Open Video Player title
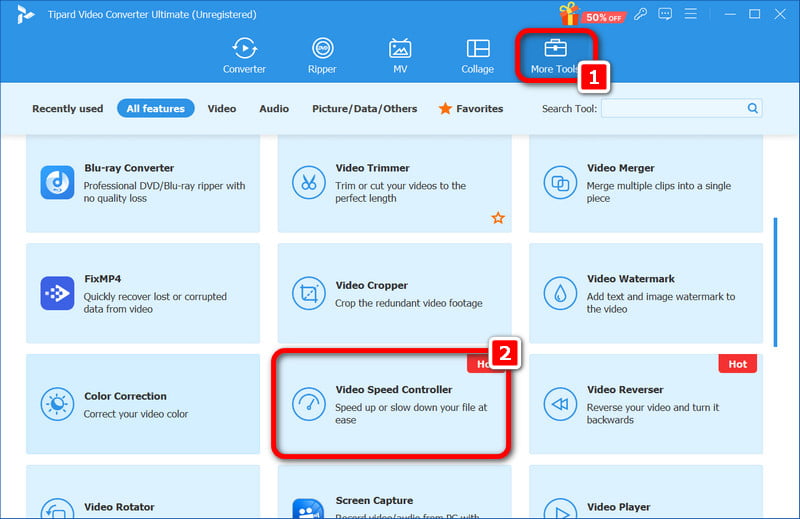This screenshot has height=519, width=800. point(618,507)
